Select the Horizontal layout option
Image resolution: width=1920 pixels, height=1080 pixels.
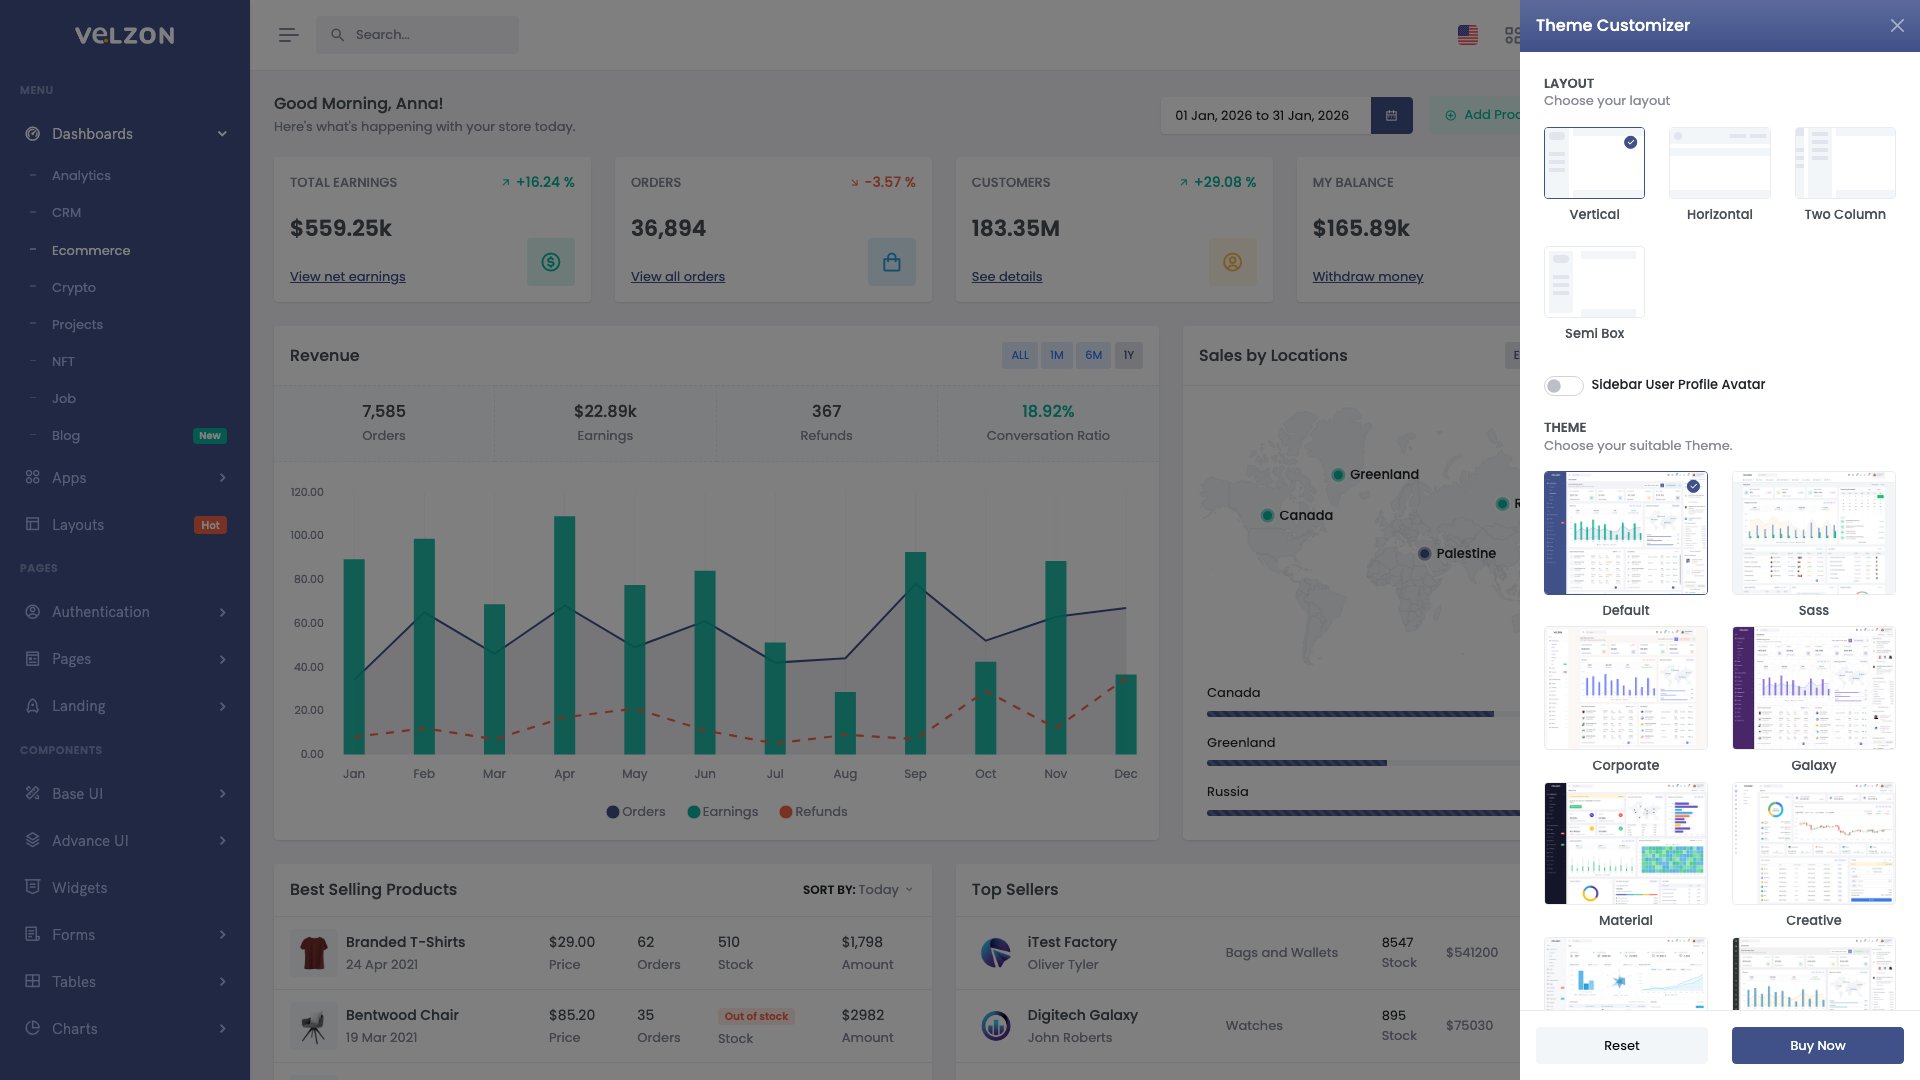coord(1719,163)
